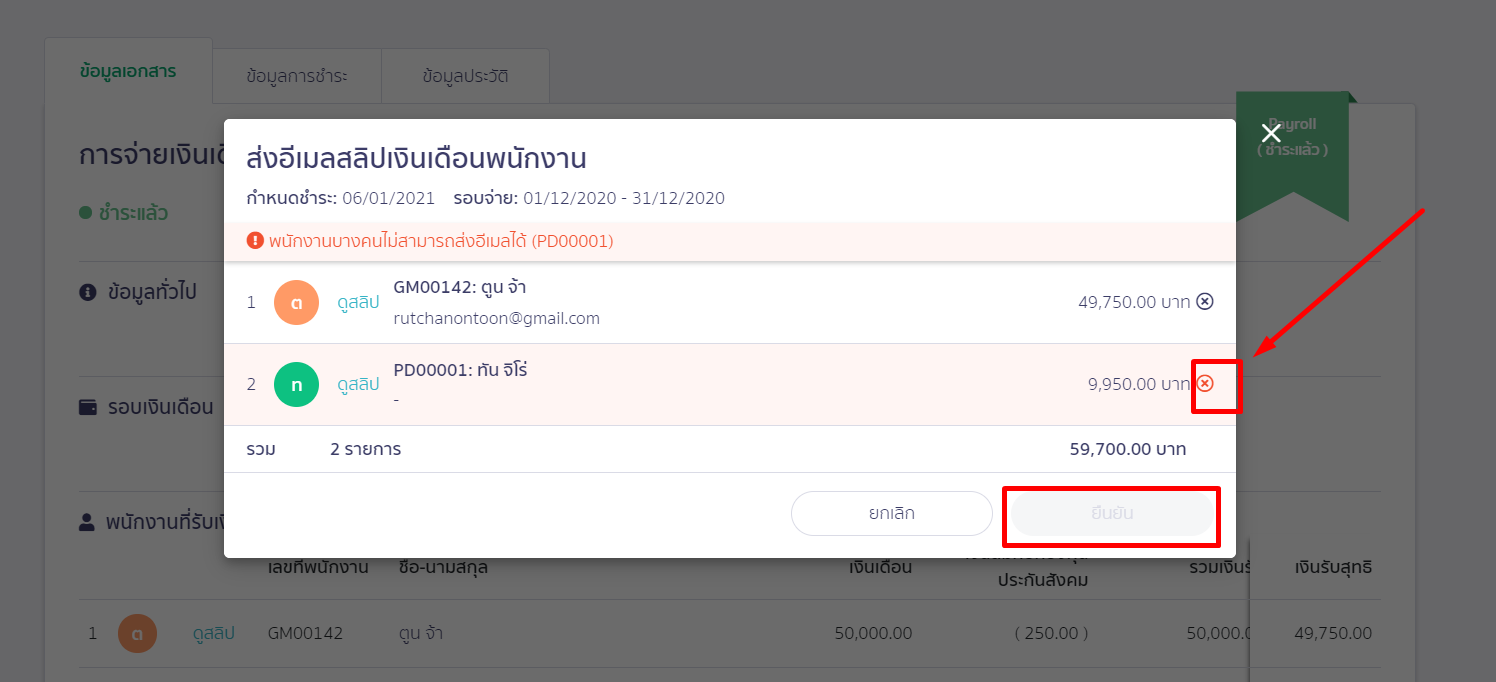Open ดูสลิป link for PD00001 in dialog
Viewport: 1496px width, 682px height.
pyautogui.click(x=358, y=384)
